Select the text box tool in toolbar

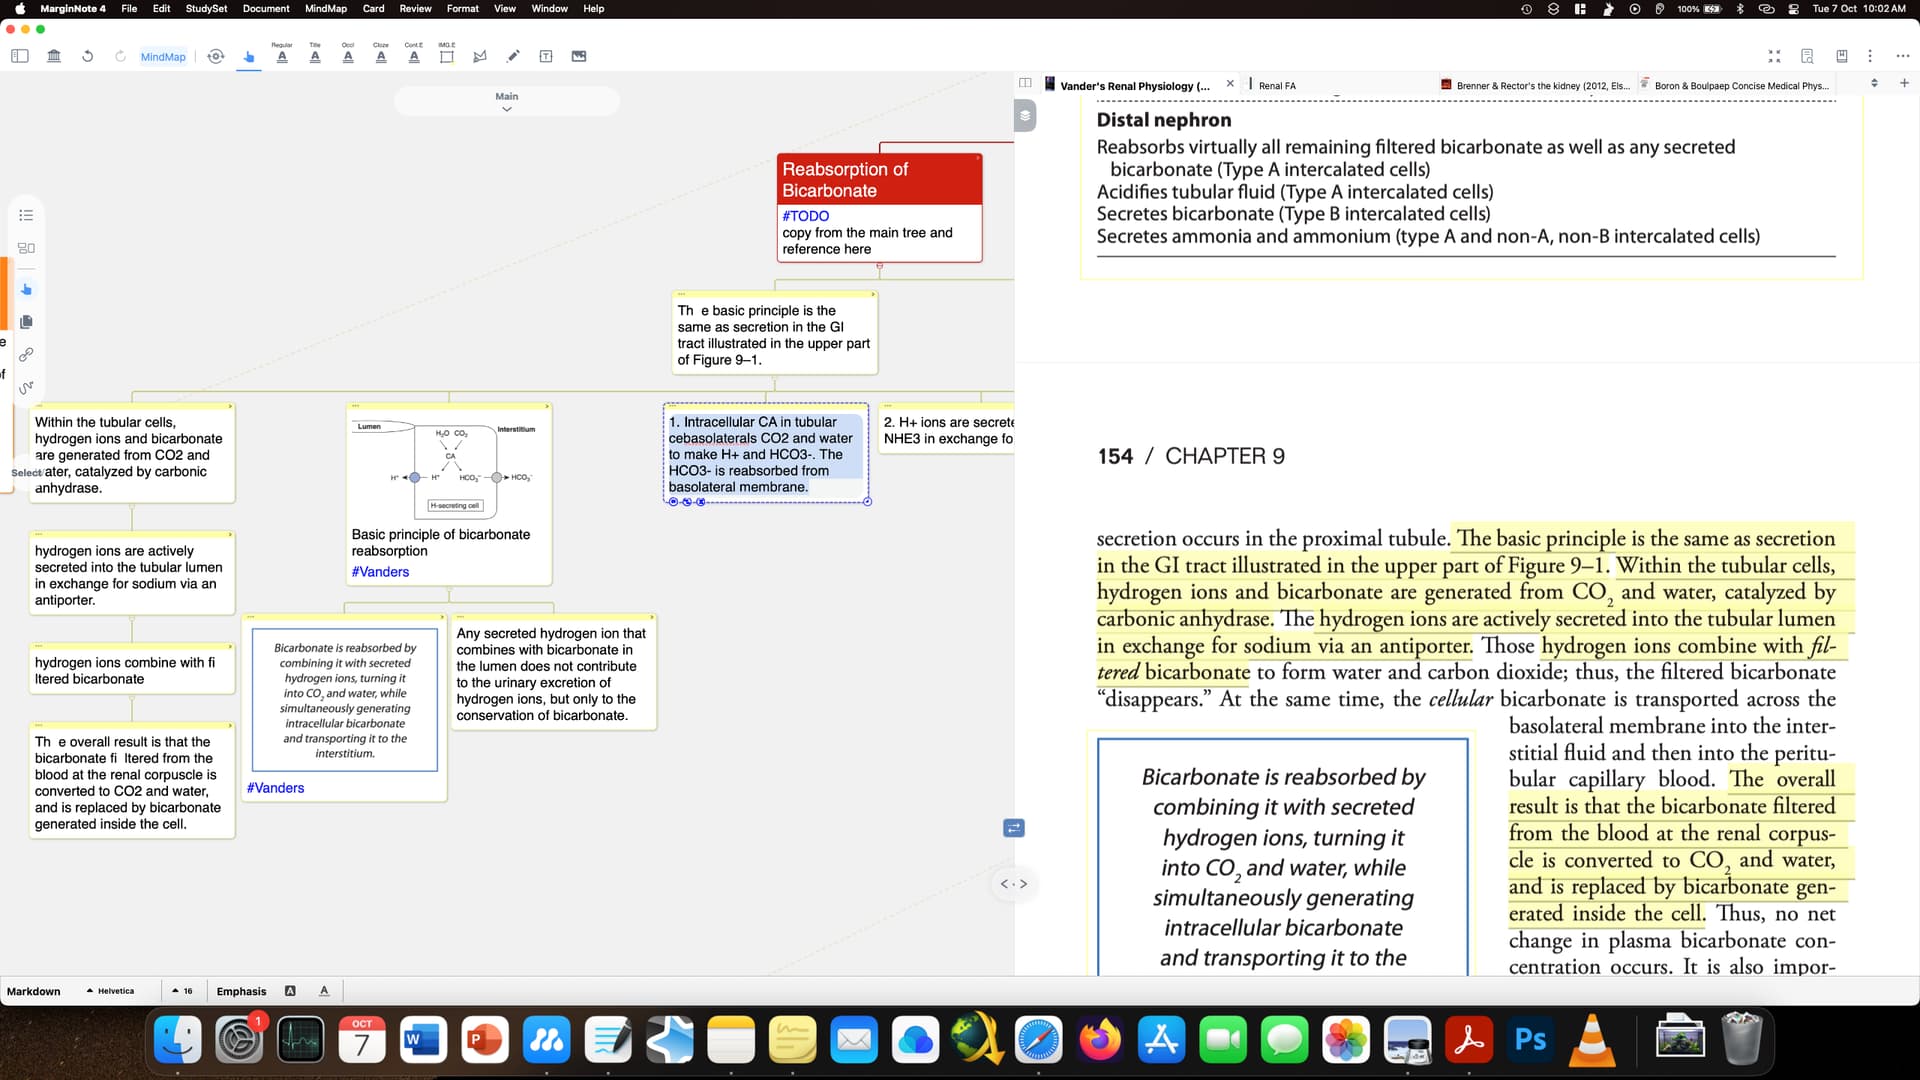point(546,56)
